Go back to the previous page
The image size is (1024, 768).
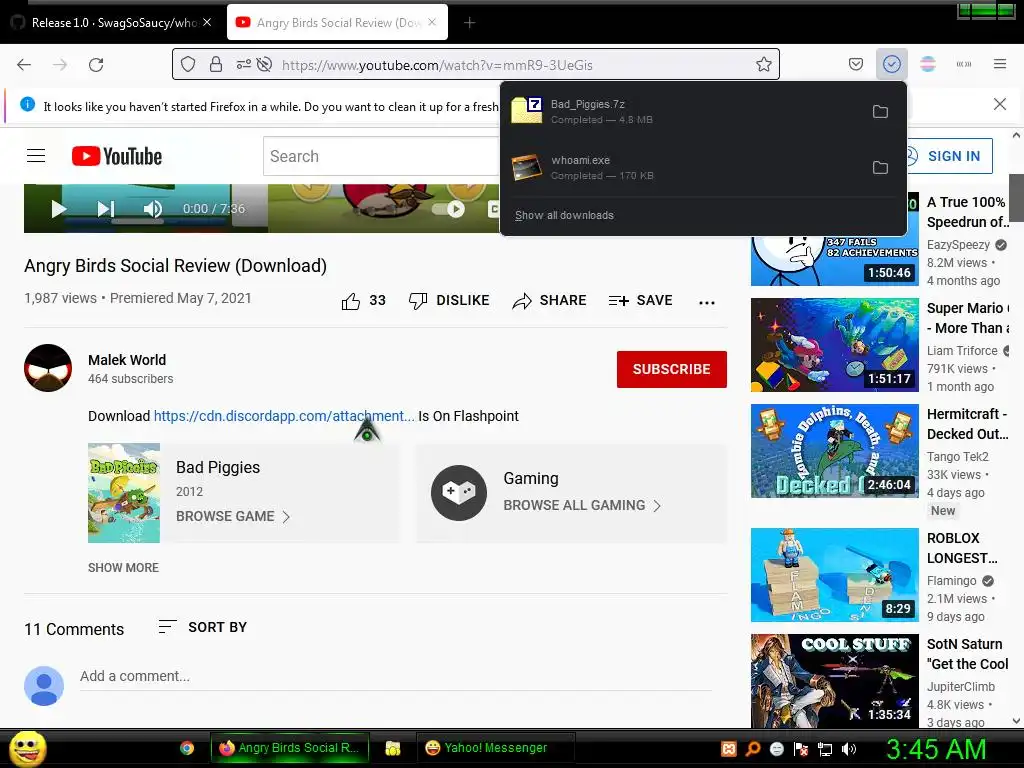click(x=24, y=65)
